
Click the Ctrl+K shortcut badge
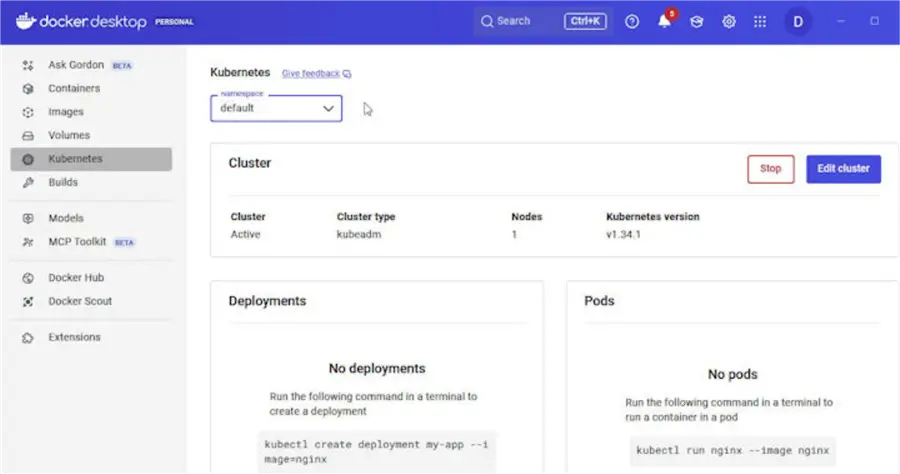[x=585, y=21]
